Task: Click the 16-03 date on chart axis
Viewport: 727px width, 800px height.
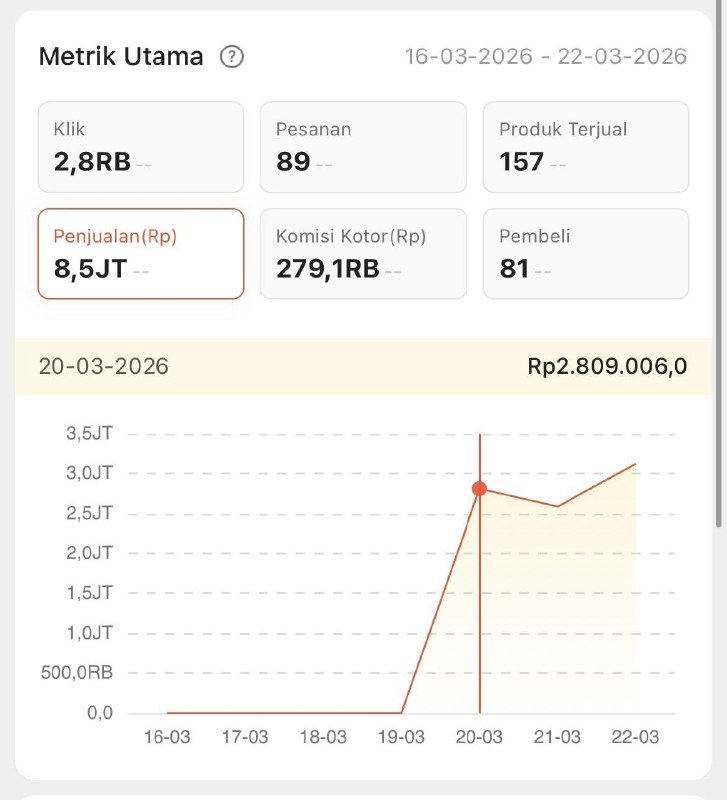Action: (x=167, y=737)
